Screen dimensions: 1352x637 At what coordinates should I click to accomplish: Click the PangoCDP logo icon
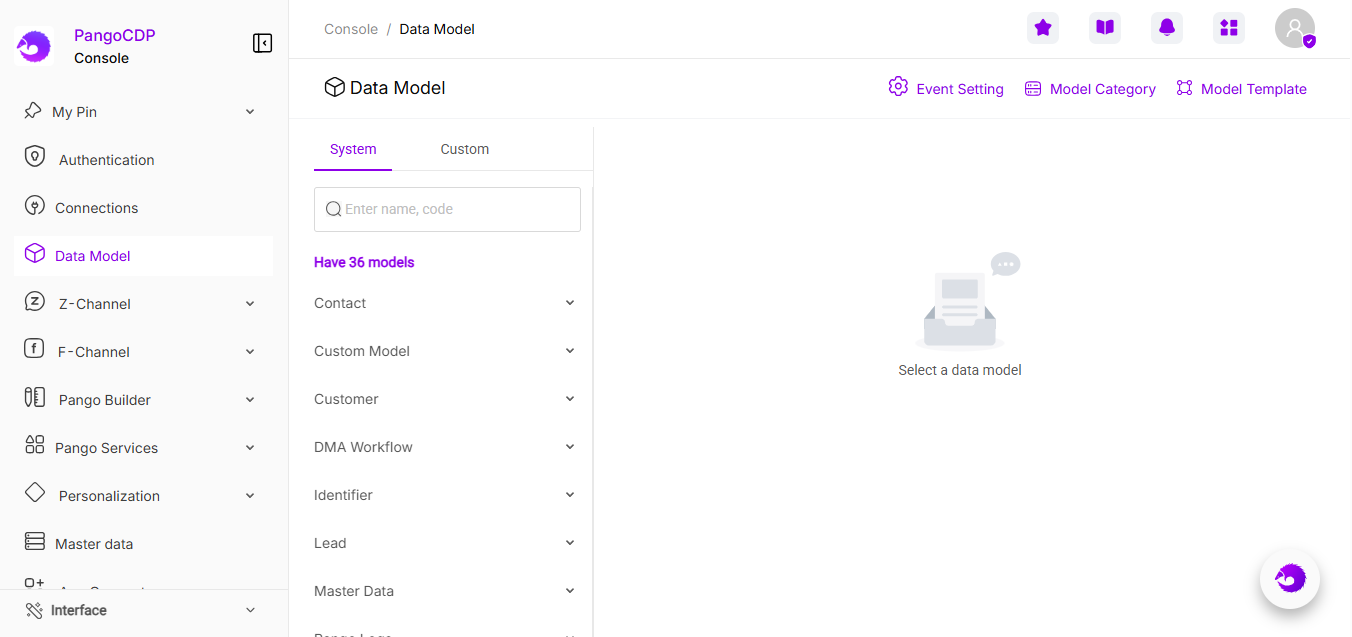[x=34, y=46]
